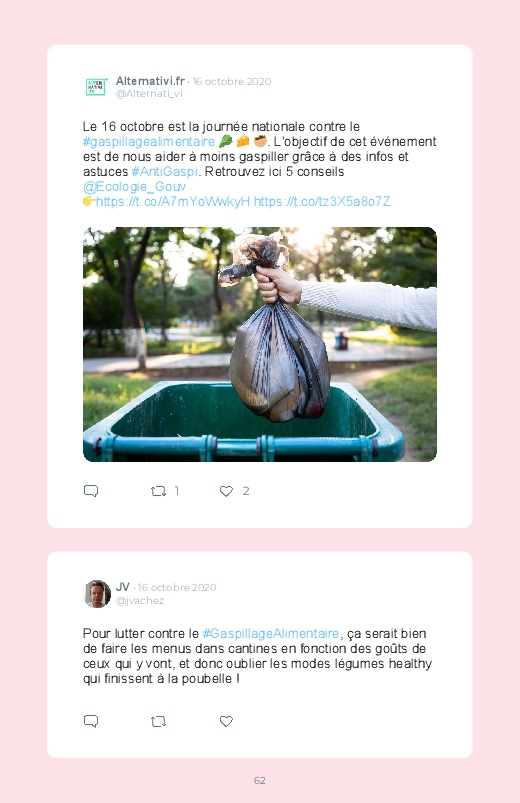Open the Alternativi.fr profile avatar
This screenshot has height=803, width=520.
(x=96, y=87)
